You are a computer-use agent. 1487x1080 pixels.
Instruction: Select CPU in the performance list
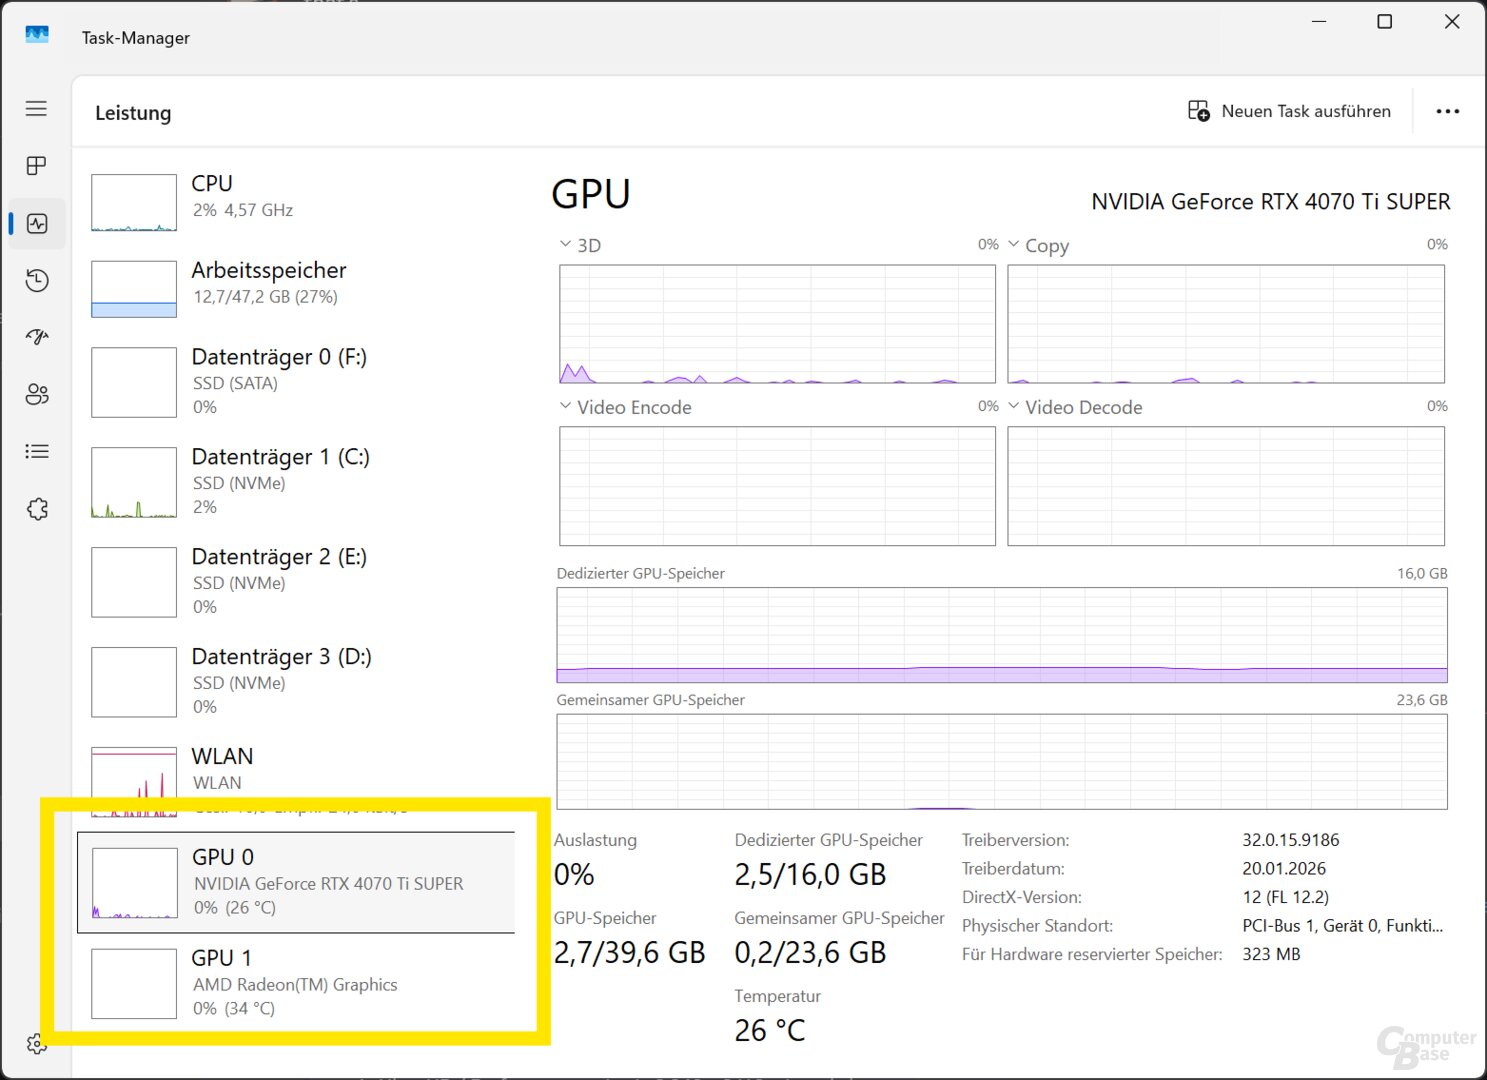(x=296, y=201)
